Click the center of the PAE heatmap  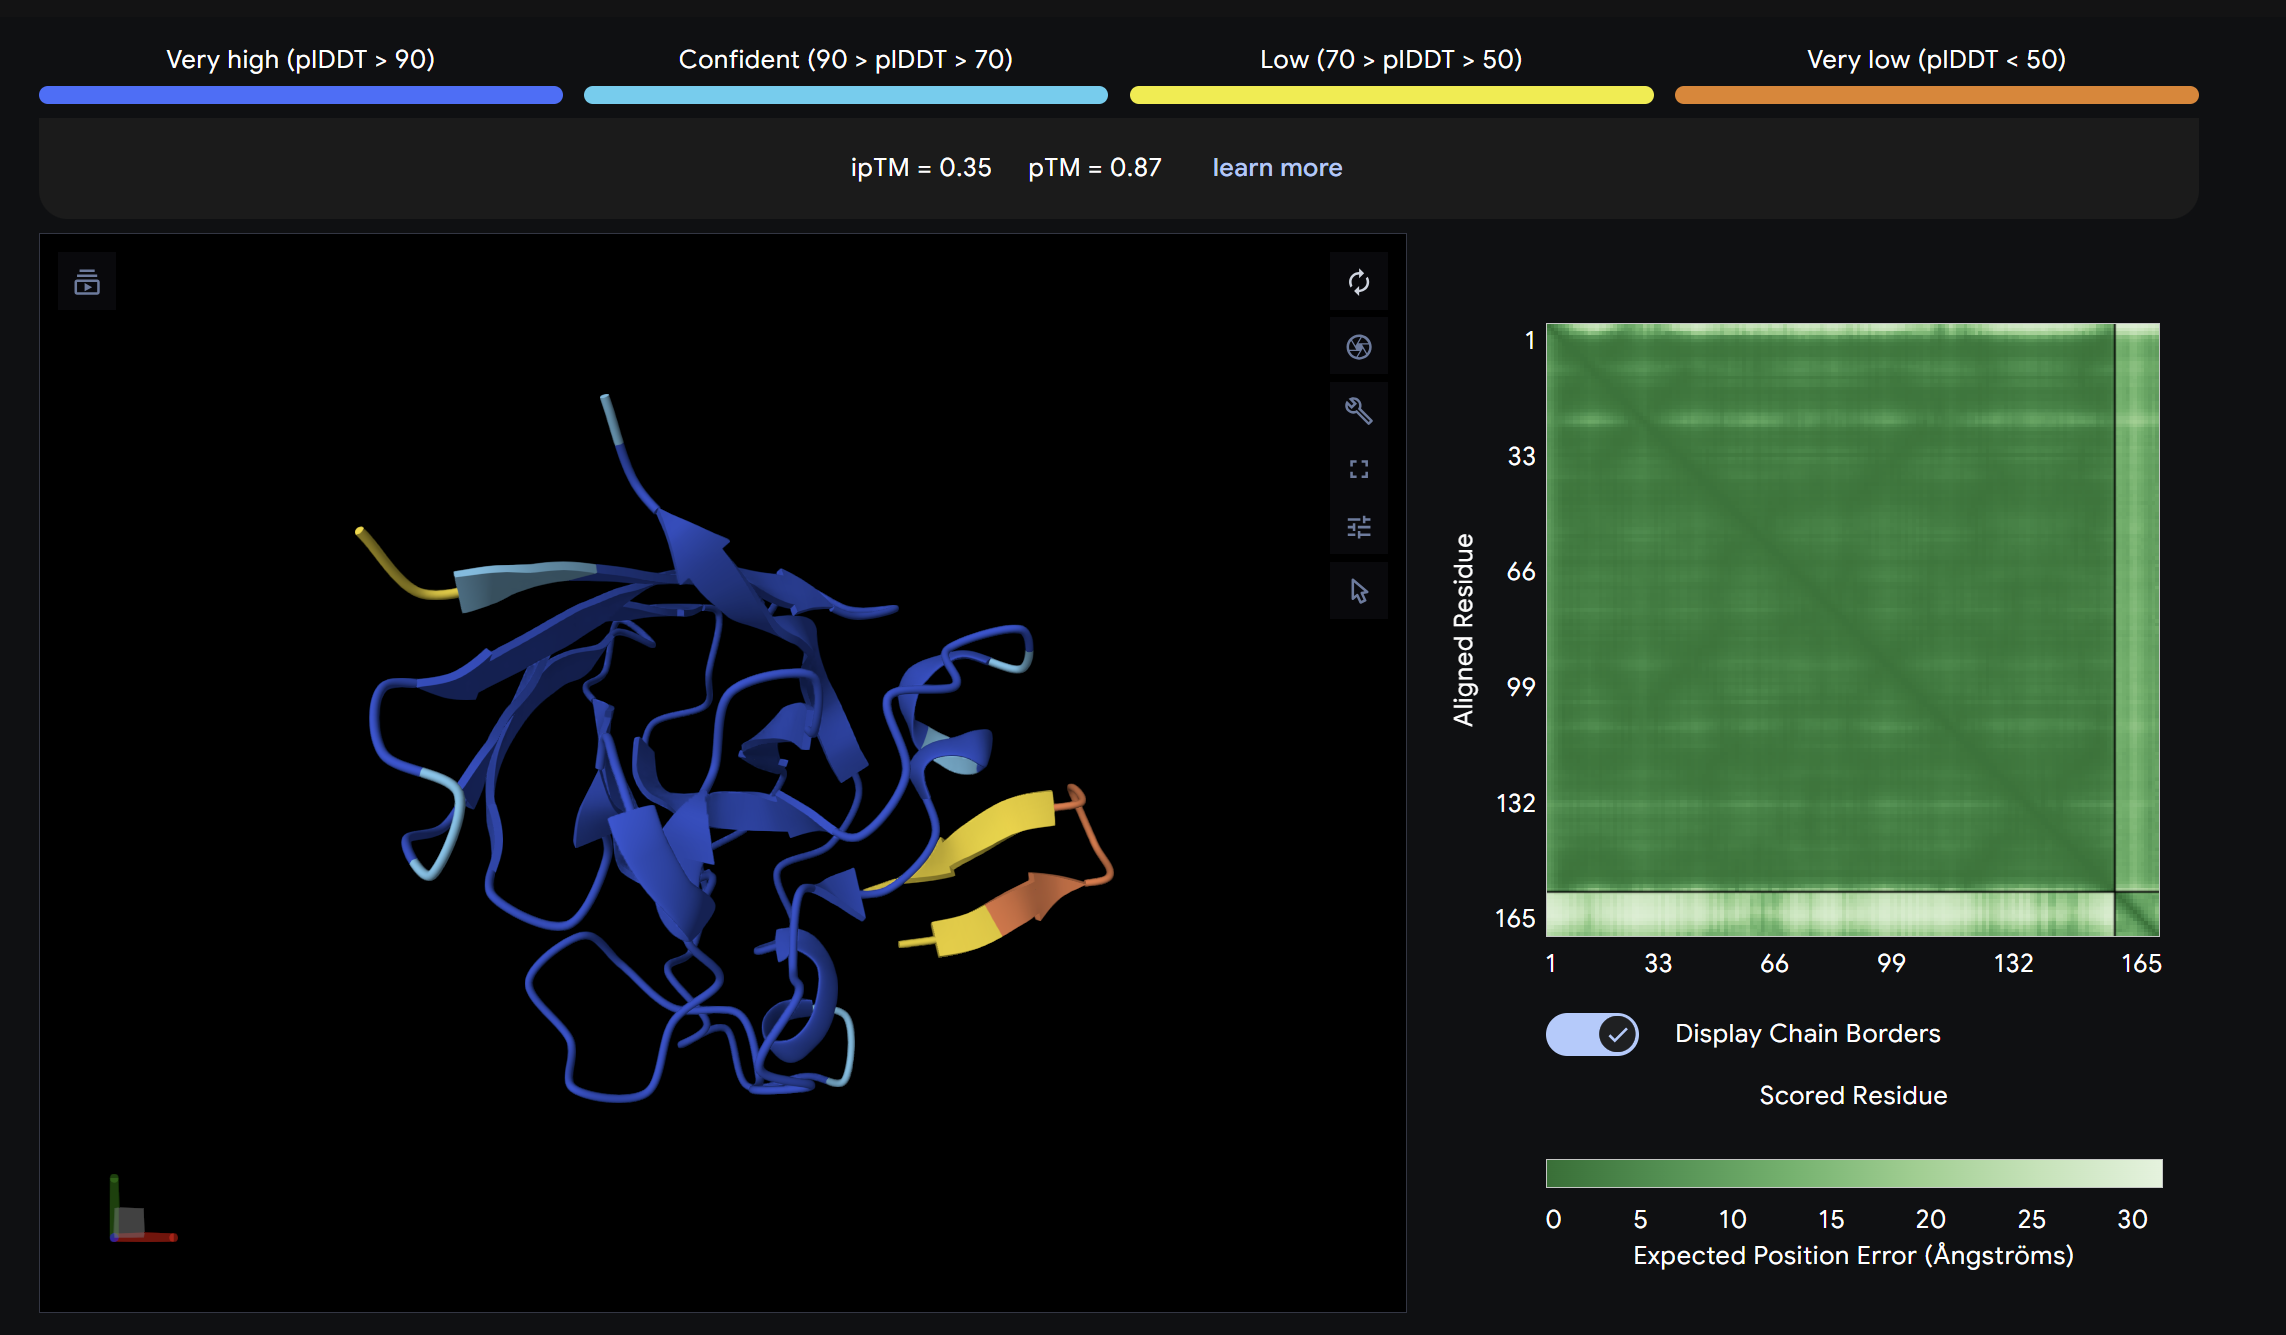pyautogui.click(x=1853, y=630)
